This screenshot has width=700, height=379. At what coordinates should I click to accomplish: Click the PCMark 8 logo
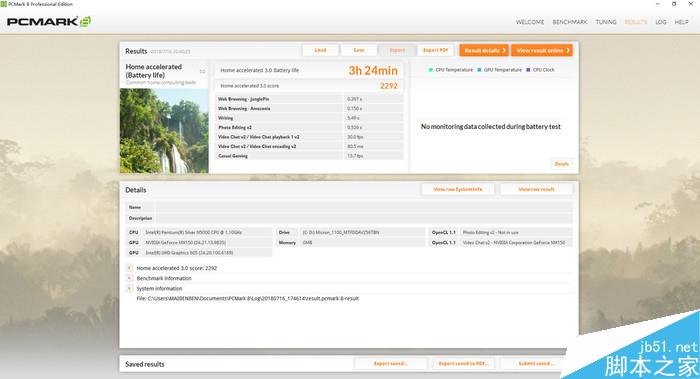point(49,21)
